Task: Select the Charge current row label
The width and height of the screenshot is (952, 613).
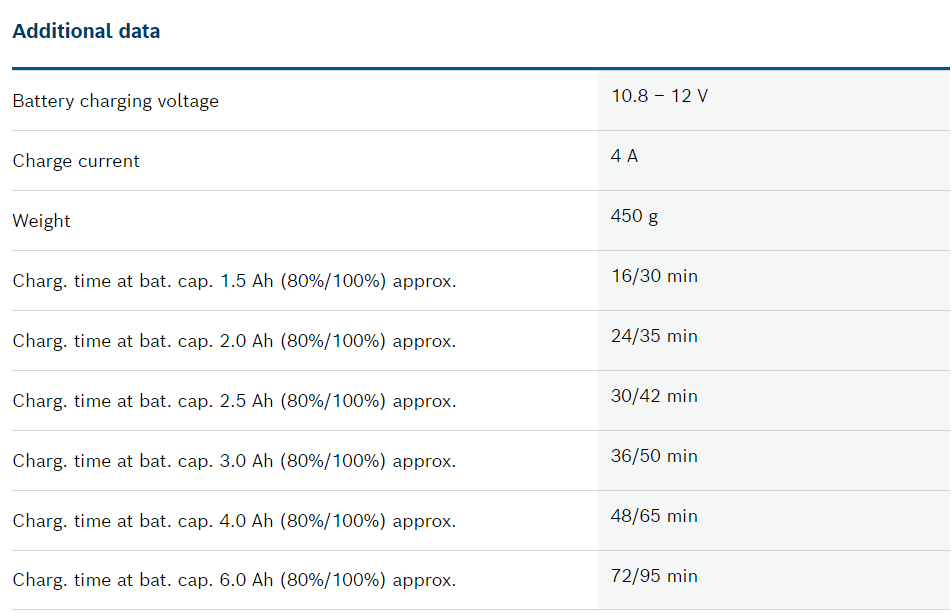Action: tap(76, 161)
